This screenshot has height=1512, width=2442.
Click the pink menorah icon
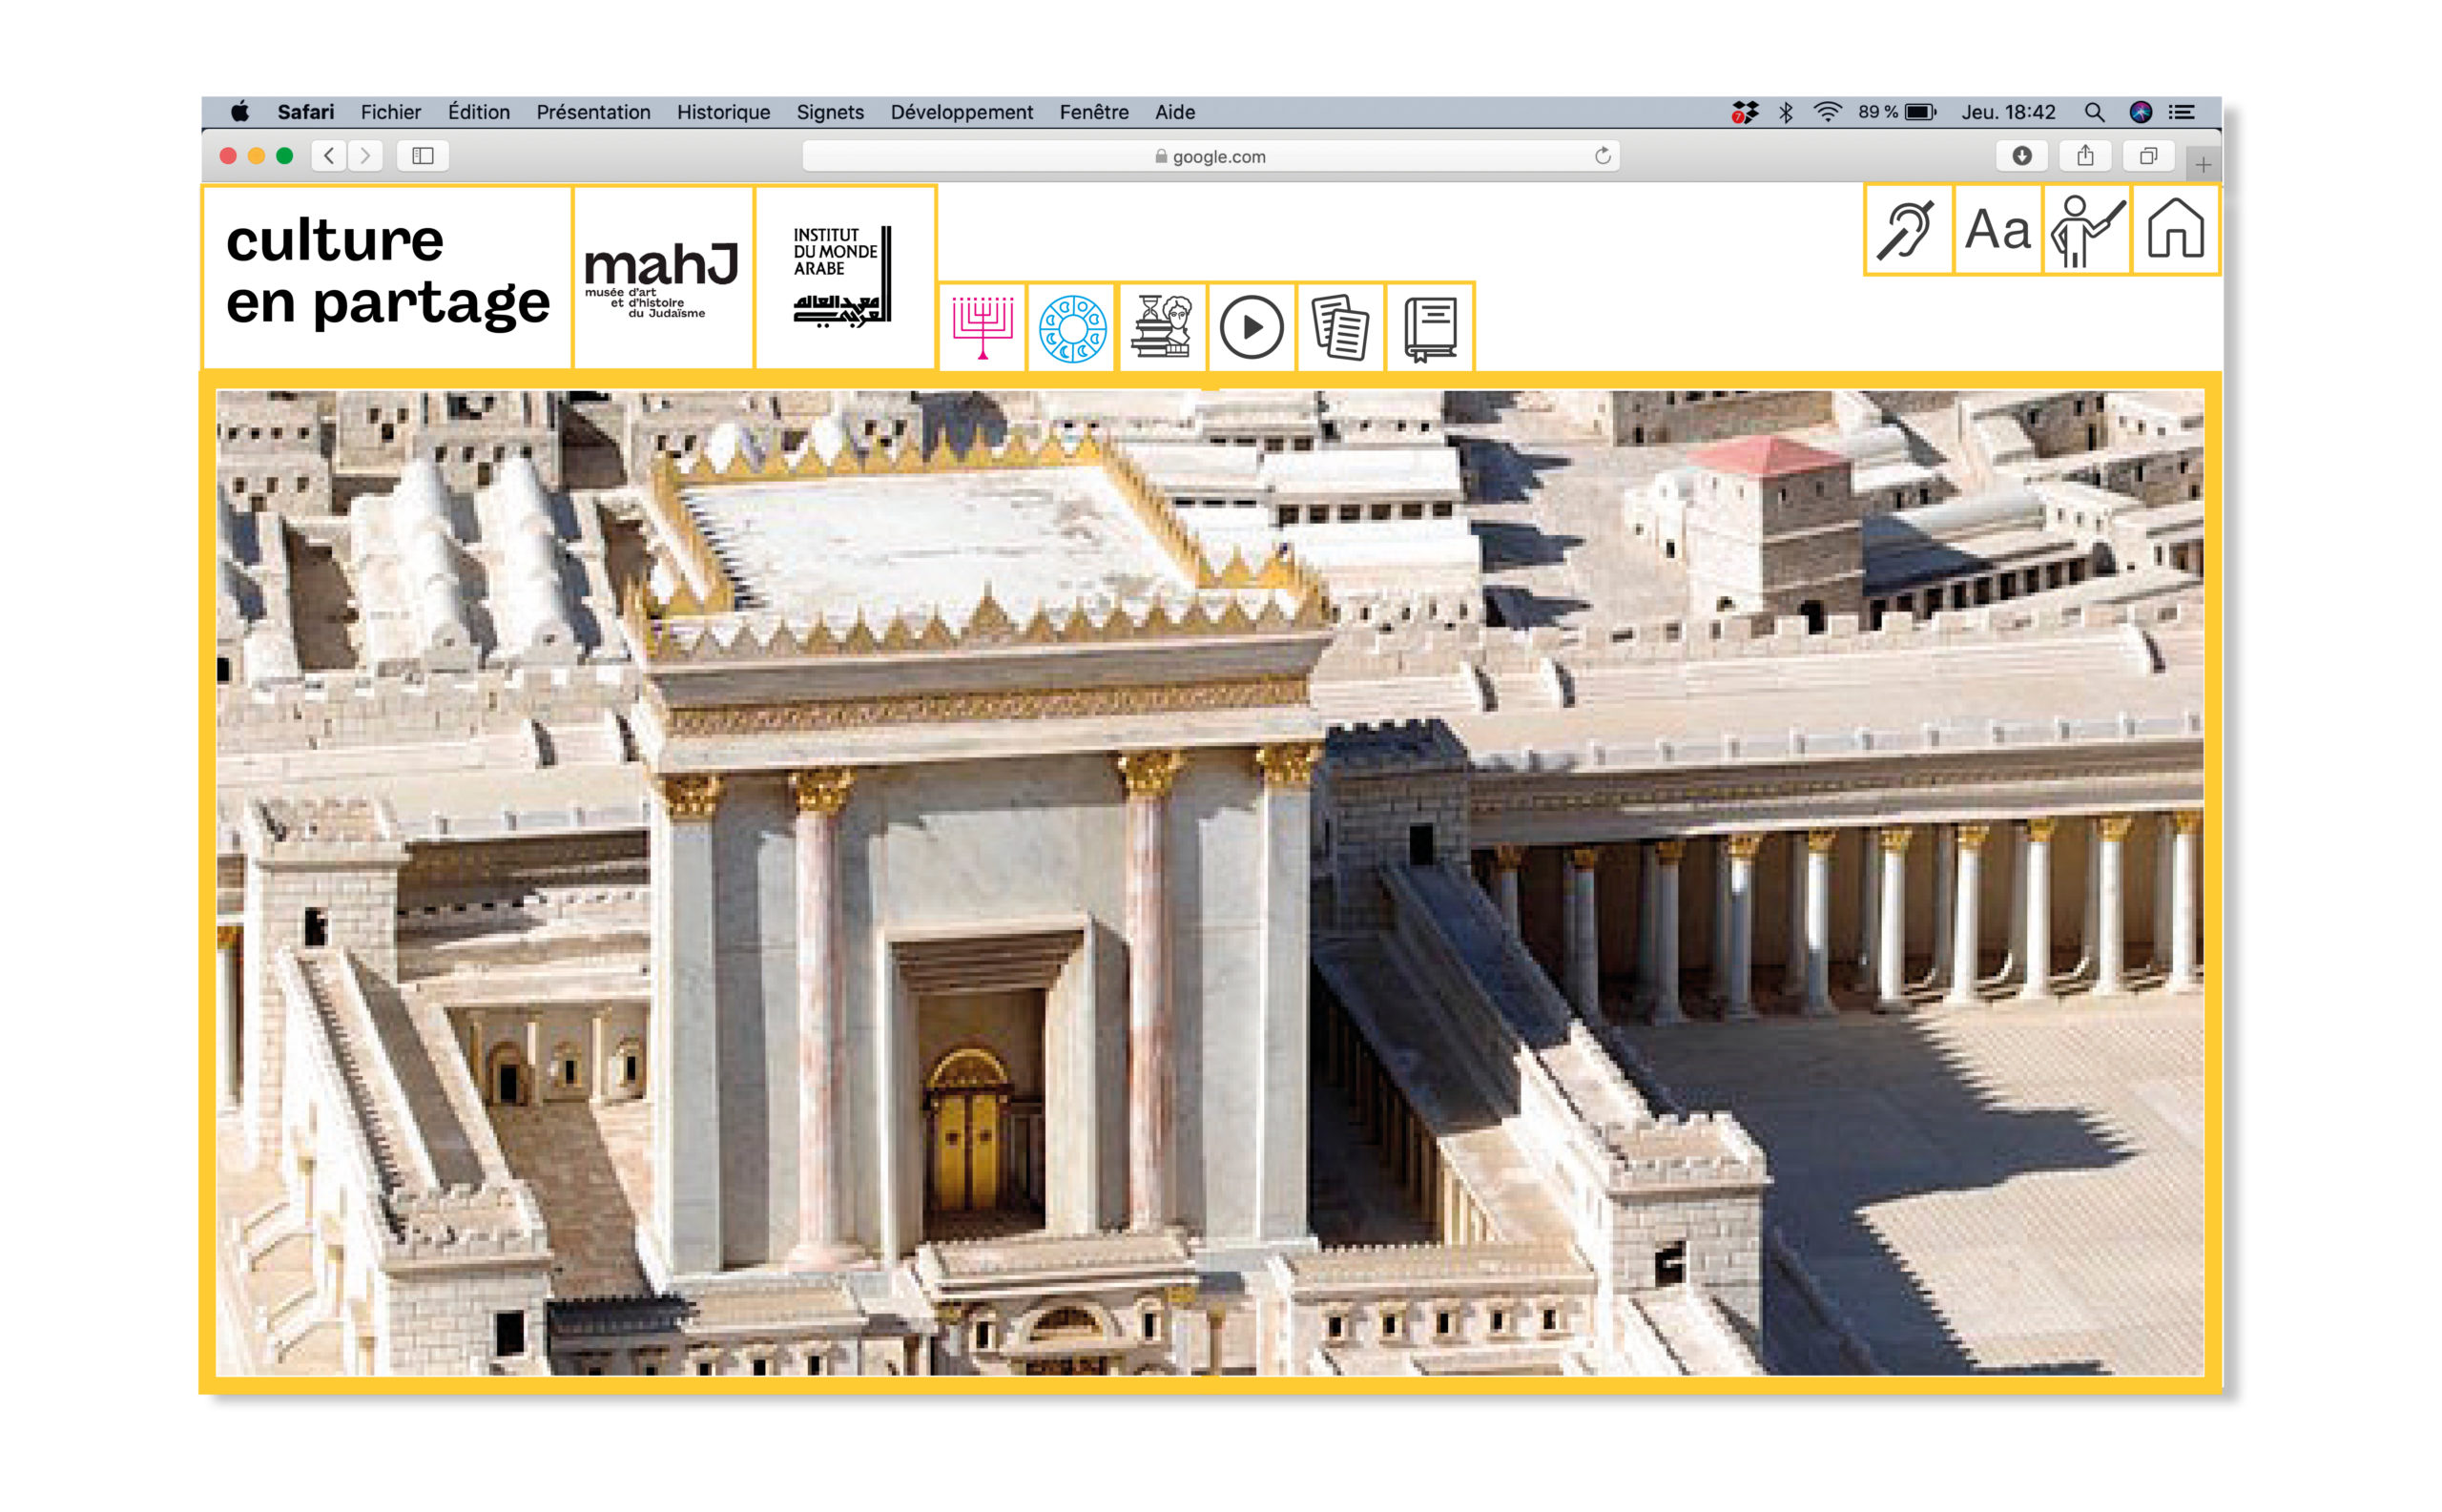(982, 327)
